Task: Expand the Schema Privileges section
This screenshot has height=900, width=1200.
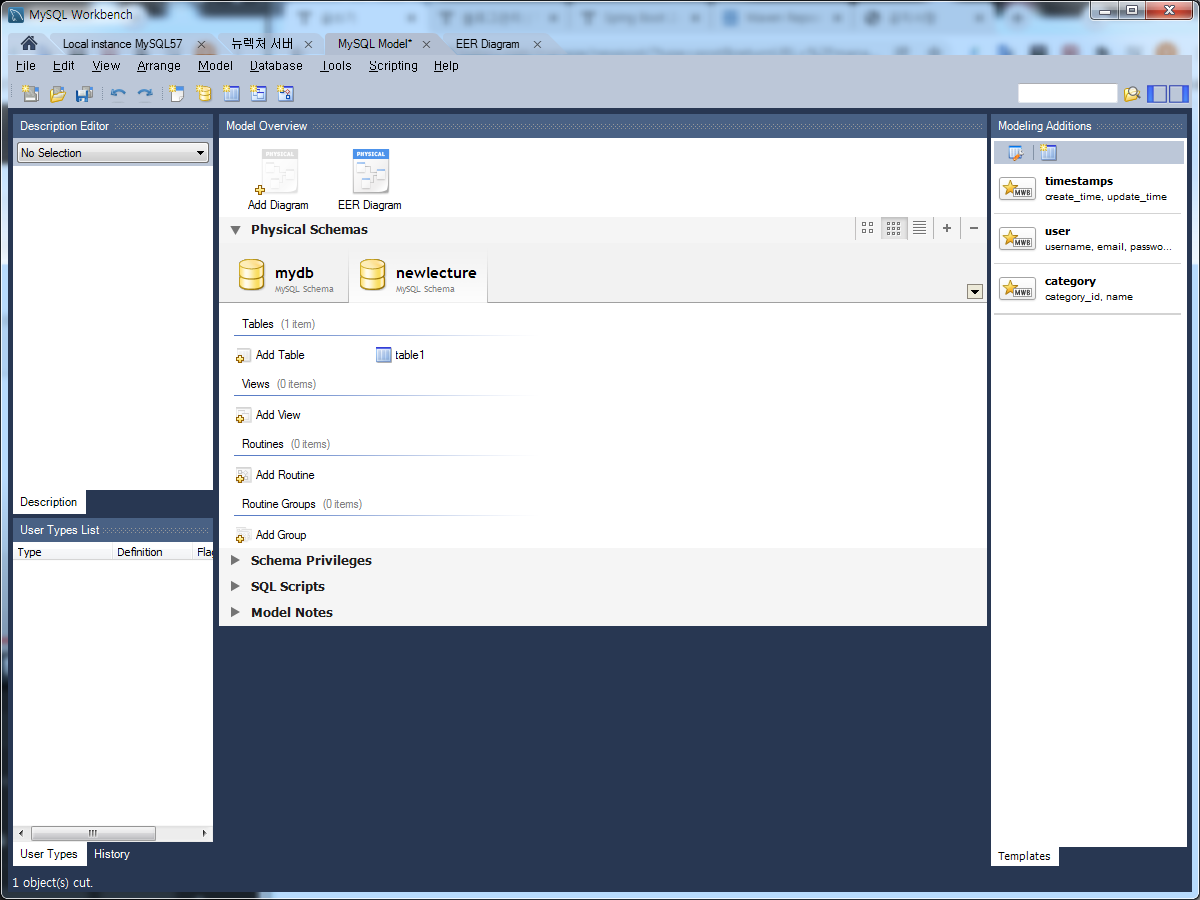Action: pos(236,560)
